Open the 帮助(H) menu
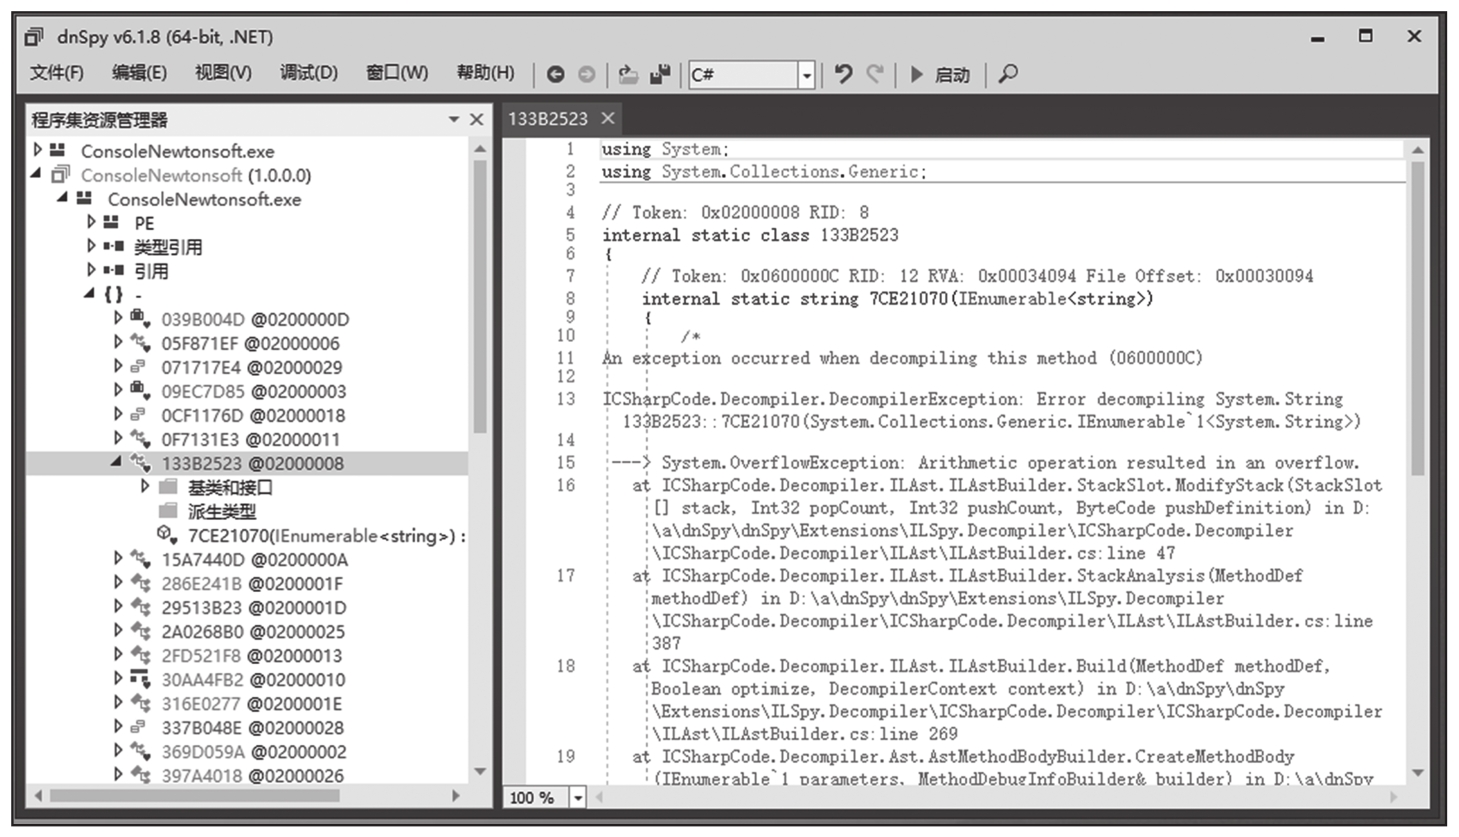The image size is (1459, 837). coord(486,73)
